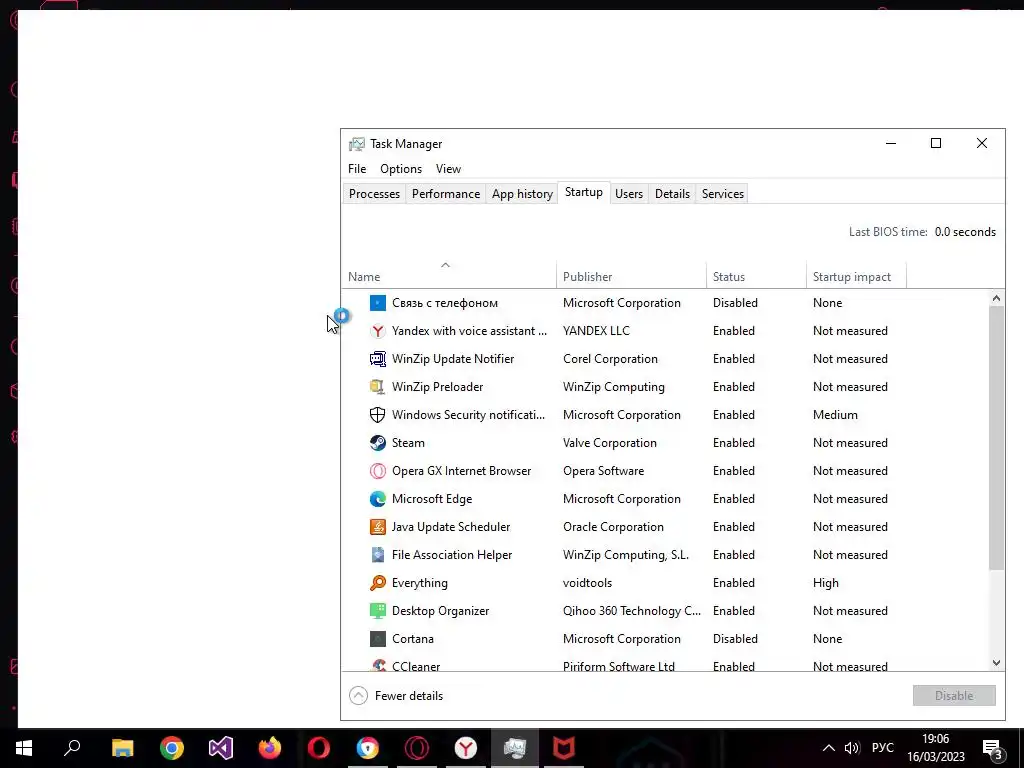The height and width of the screenshot is (768, 1024).
Task: Click 'WinZip Computing, S.L.' publisher cell
Action: coord(626,555)
